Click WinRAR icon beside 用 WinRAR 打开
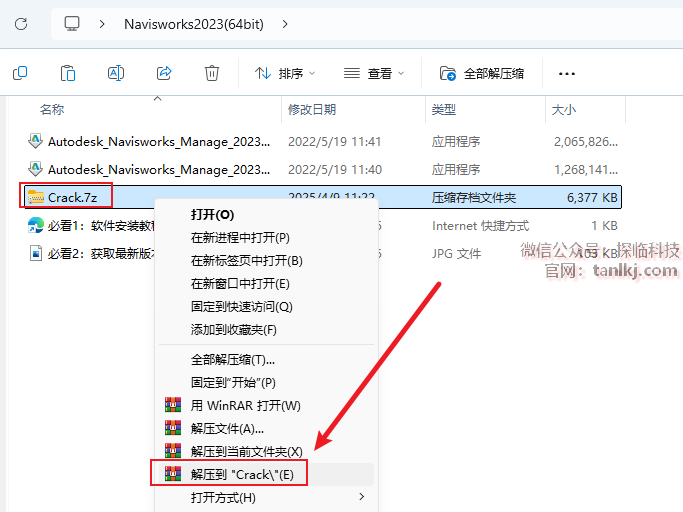The height and width of the screenshot is (512, 683). (173, 405)
